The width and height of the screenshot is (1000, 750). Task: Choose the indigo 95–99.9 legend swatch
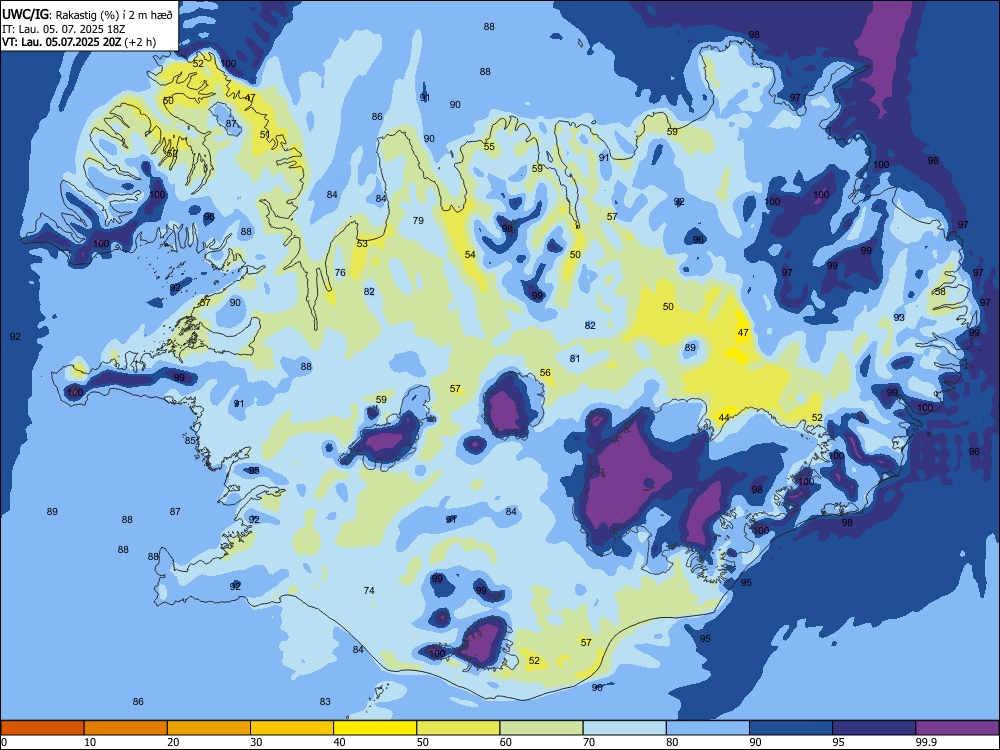[x=874, y=728]
